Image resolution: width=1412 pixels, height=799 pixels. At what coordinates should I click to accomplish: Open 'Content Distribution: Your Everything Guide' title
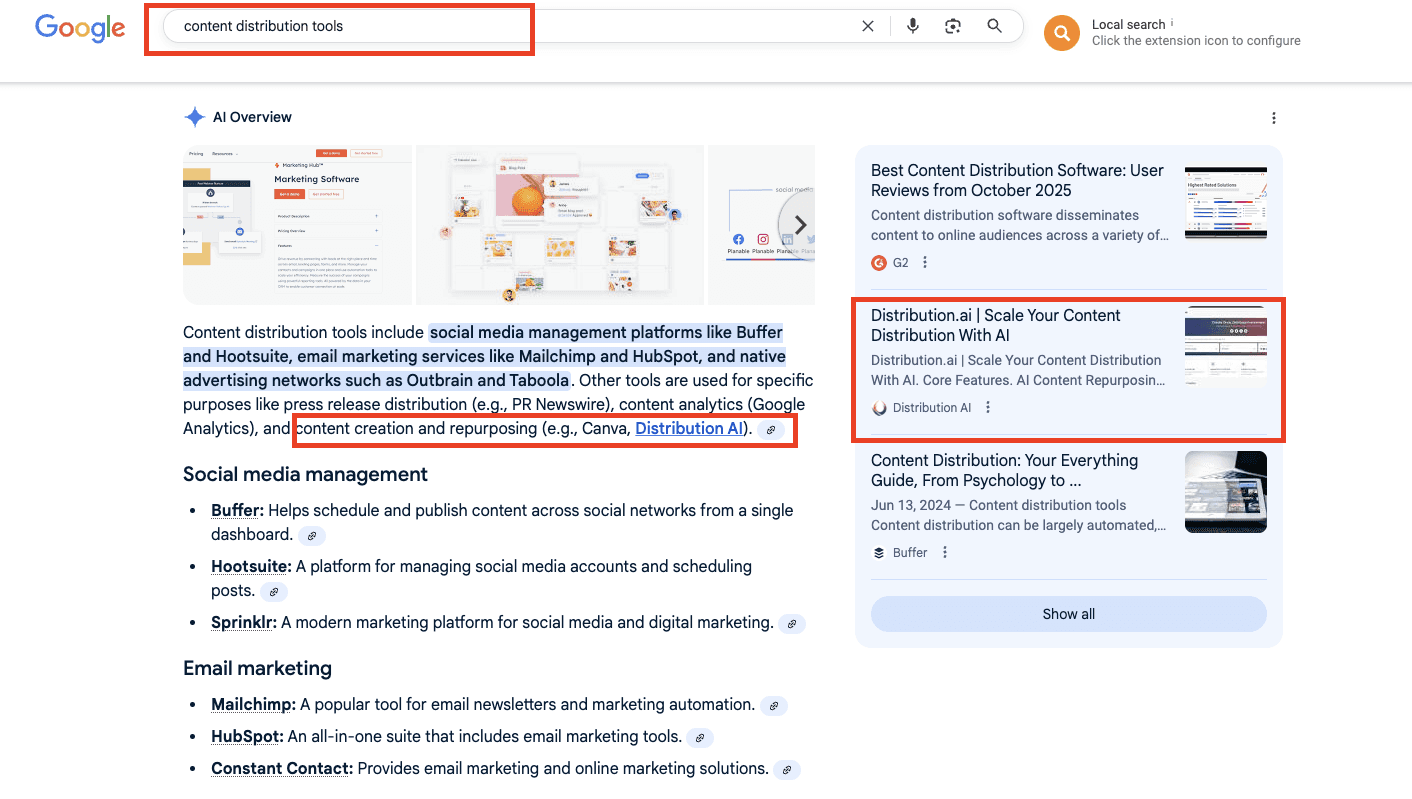1004,470
